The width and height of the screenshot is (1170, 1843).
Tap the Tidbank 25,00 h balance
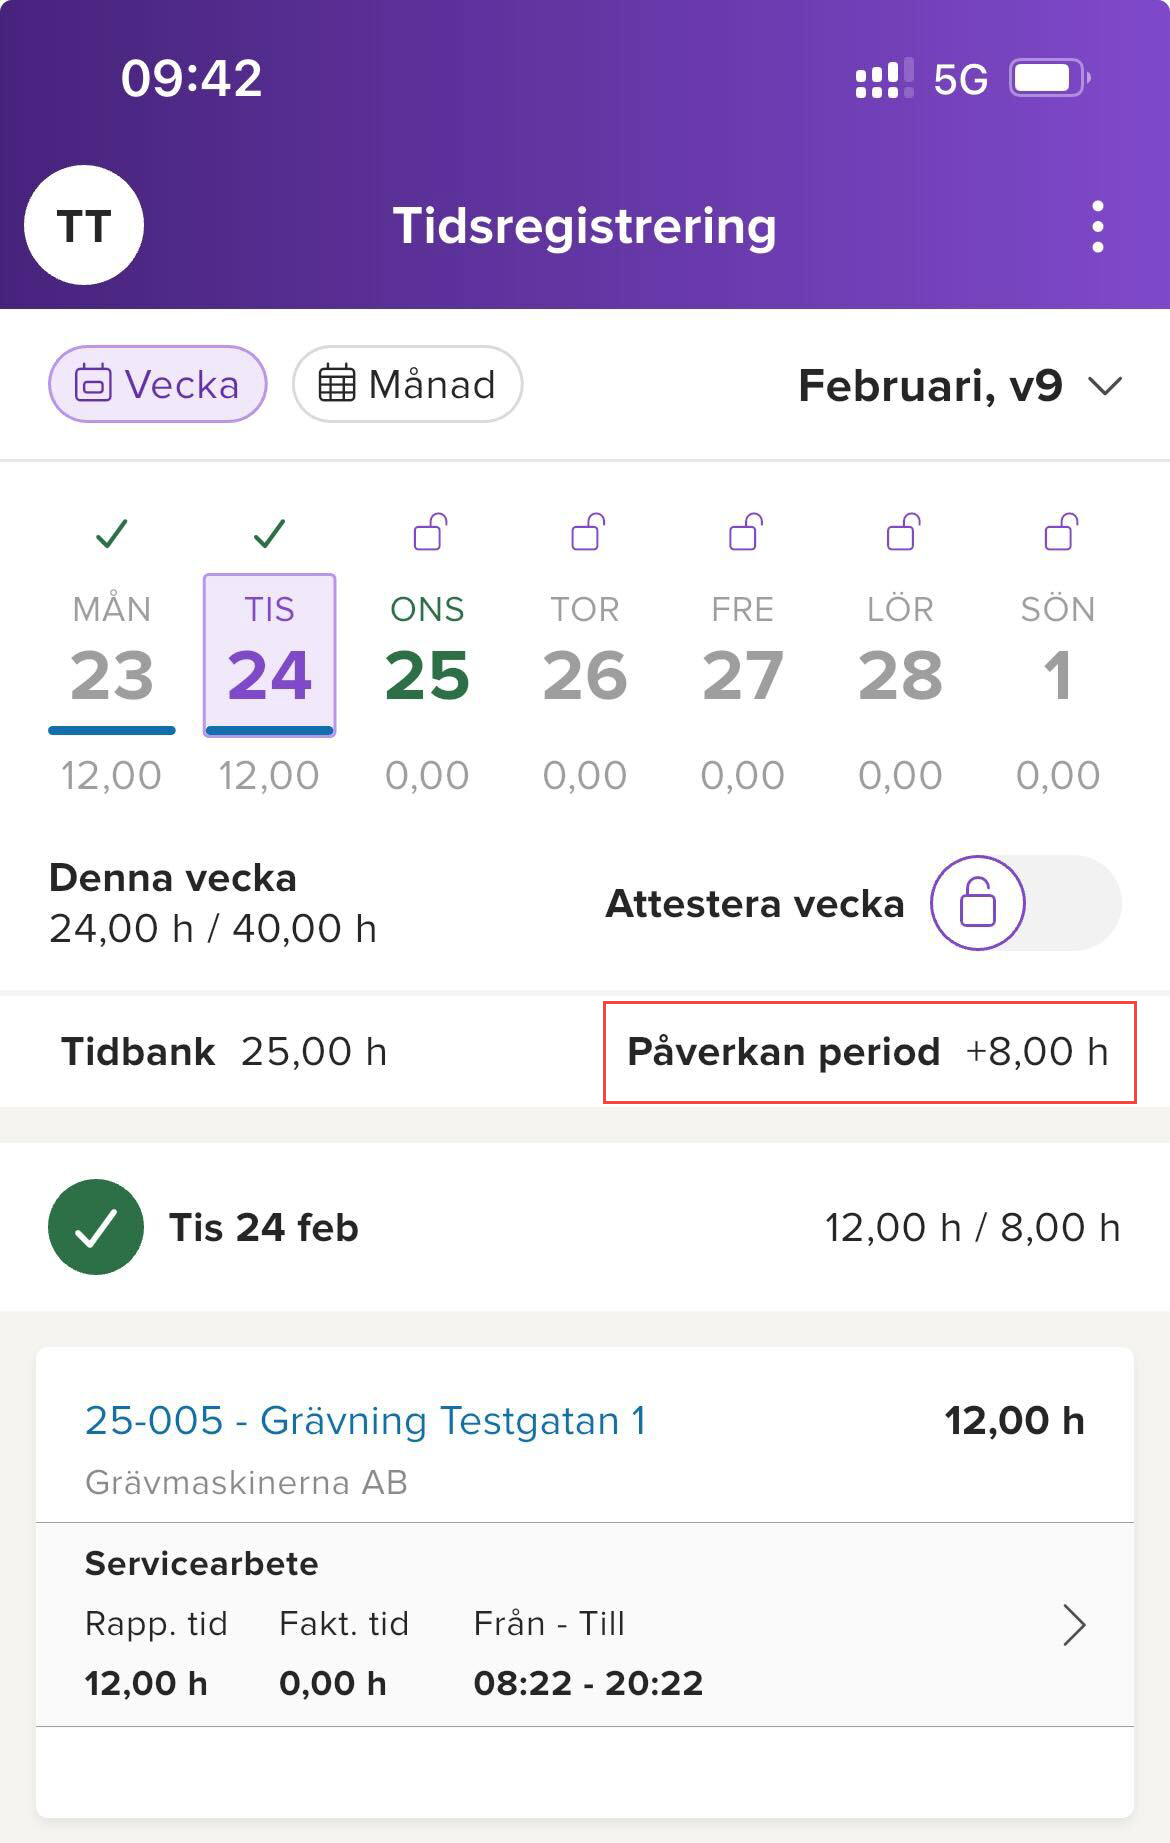click(x=224, y=1052)
